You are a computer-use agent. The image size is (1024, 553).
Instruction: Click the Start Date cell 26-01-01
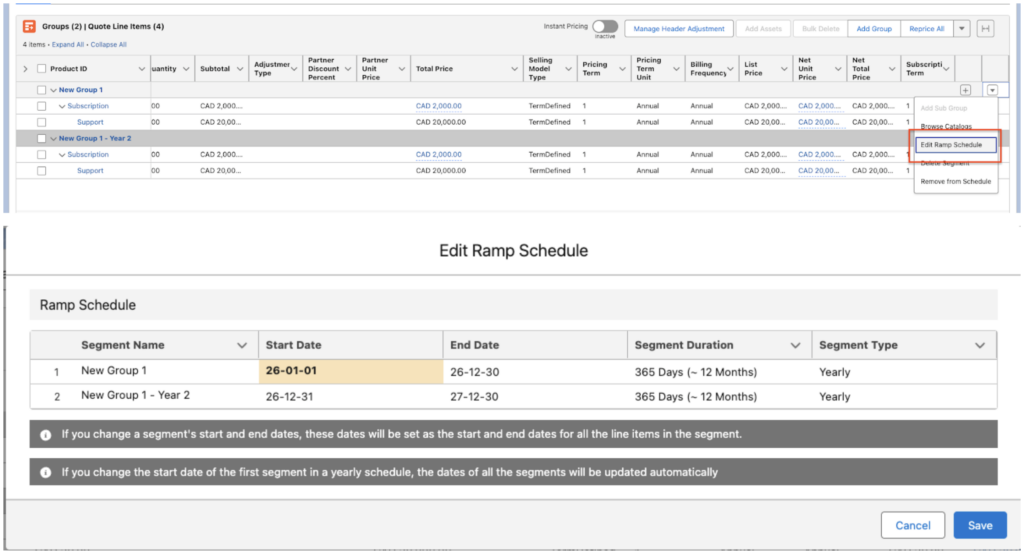pyautogui.click(x=350, y=371)
